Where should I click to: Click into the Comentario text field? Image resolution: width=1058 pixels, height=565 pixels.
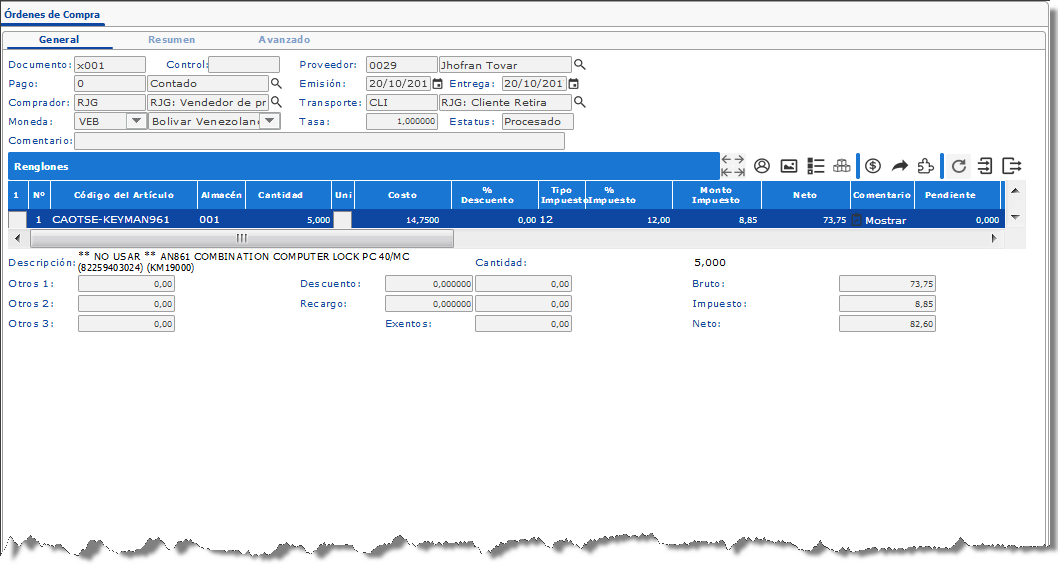click(x=320, y=141)
